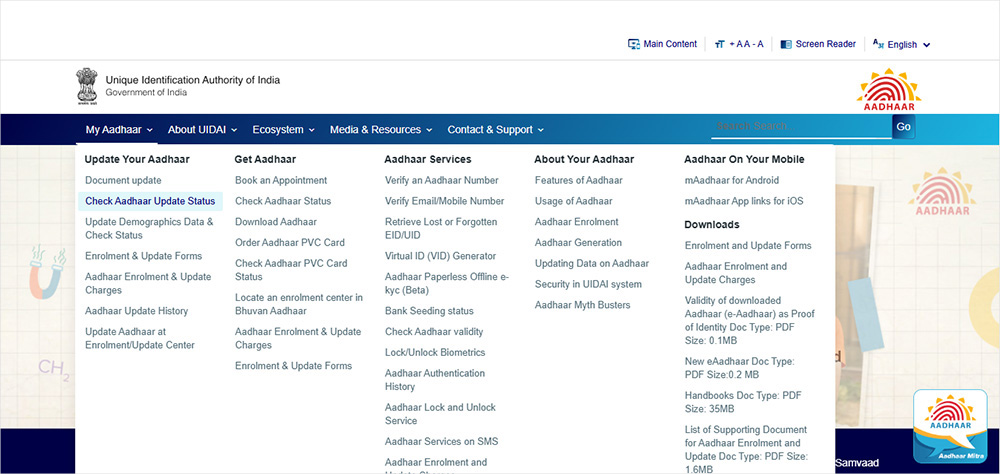The width and height of the screenshot is (1000, 474).
Task: Go to mAadhaar for Android
Action: (731, 180)
